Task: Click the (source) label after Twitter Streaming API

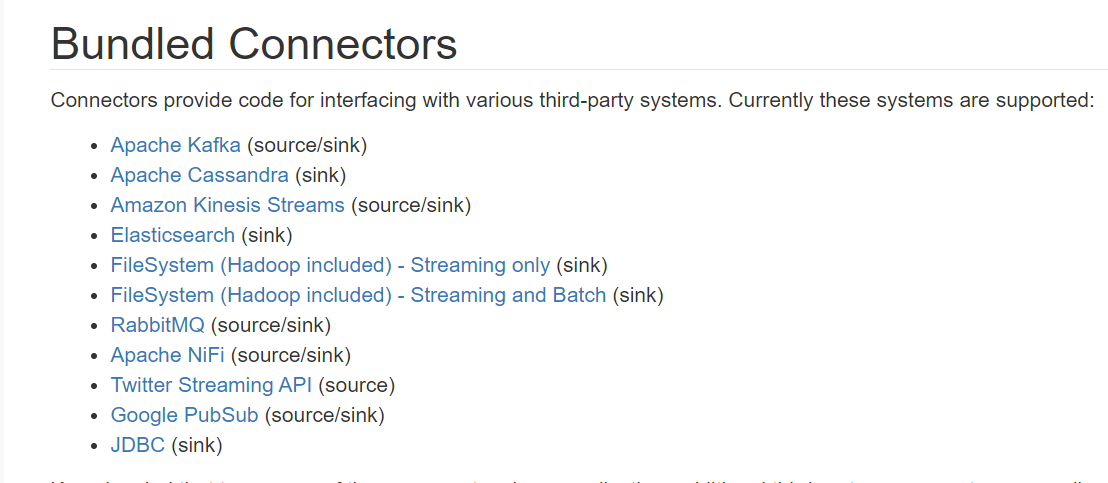Action: [356, 386]
